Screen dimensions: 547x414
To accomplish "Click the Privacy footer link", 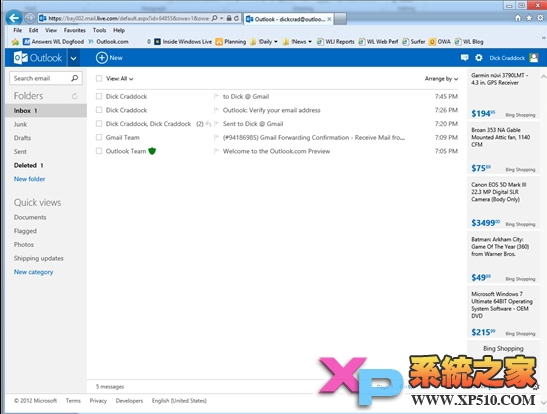I will 98,401.
